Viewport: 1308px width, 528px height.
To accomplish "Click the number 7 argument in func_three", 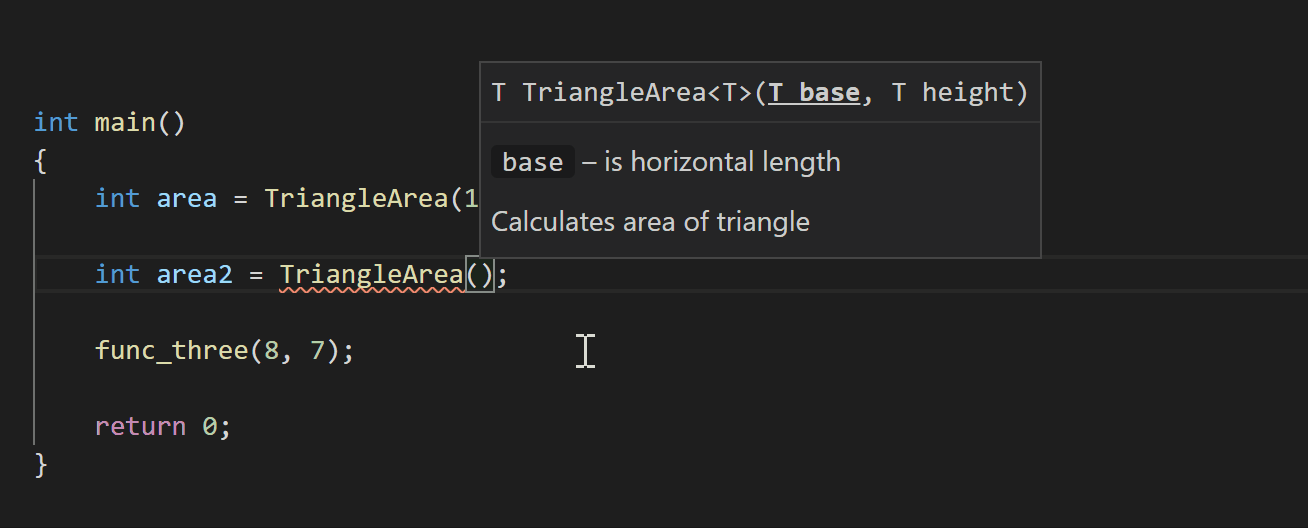I will click(317, 351).
